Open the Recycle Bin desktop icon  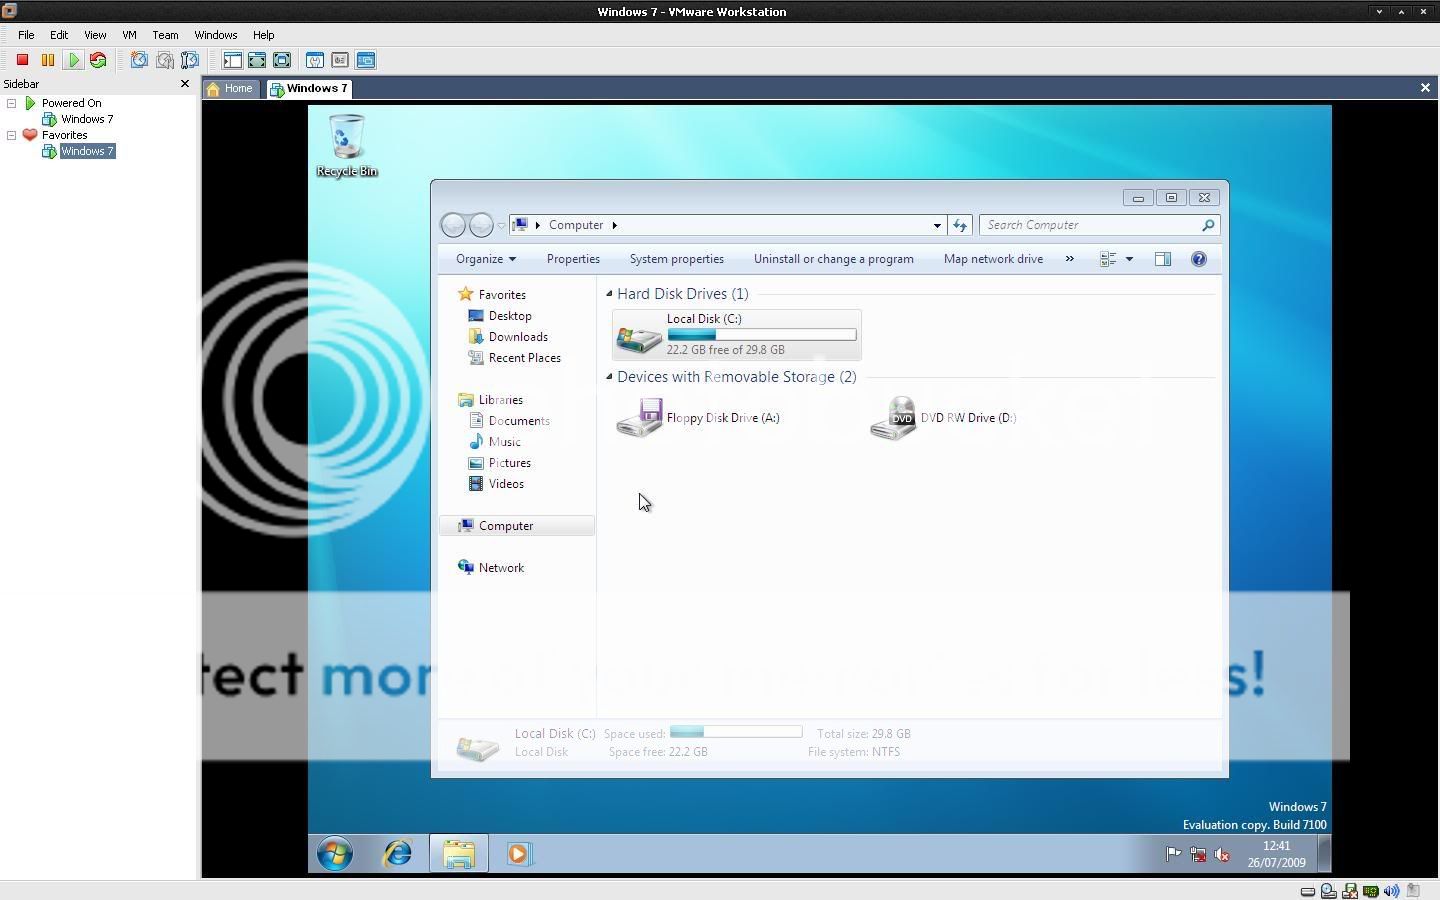[x=347, y=146]
